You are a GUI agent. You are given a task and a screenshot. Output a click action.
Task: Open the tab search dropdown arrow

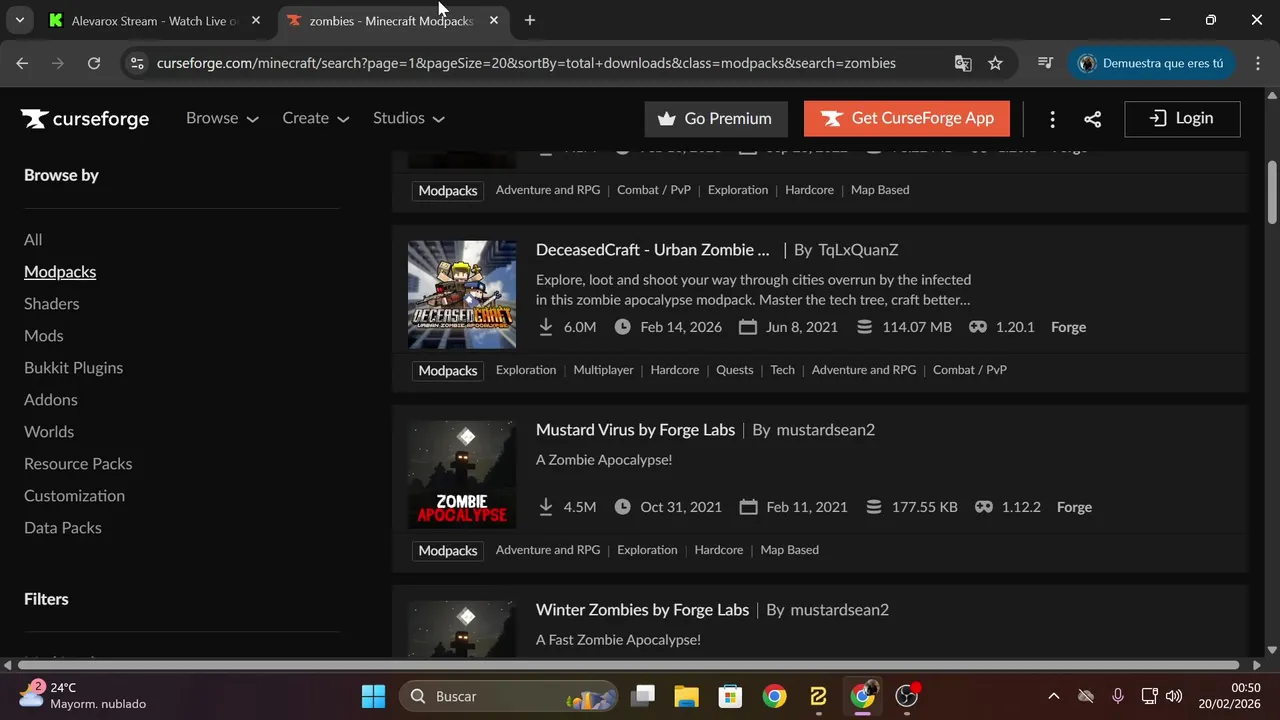20,20
